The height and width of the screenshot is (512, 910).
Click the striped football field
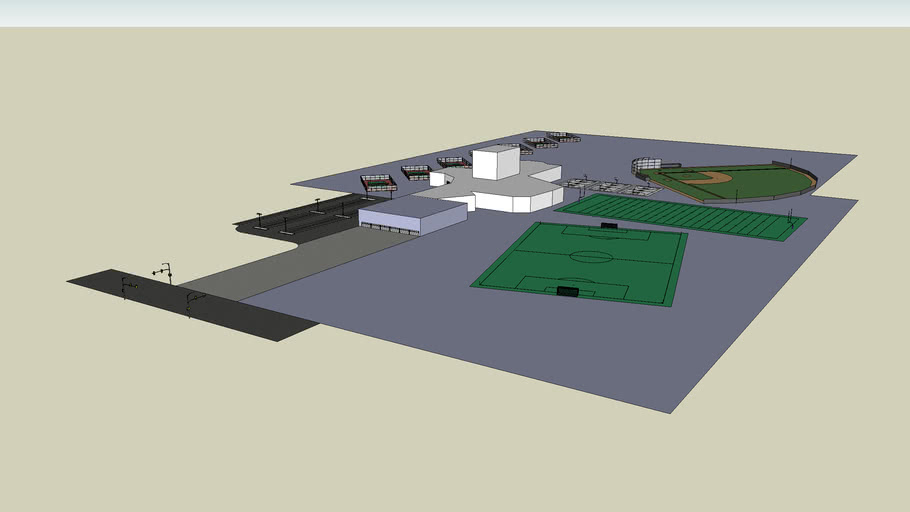[680, 216]
